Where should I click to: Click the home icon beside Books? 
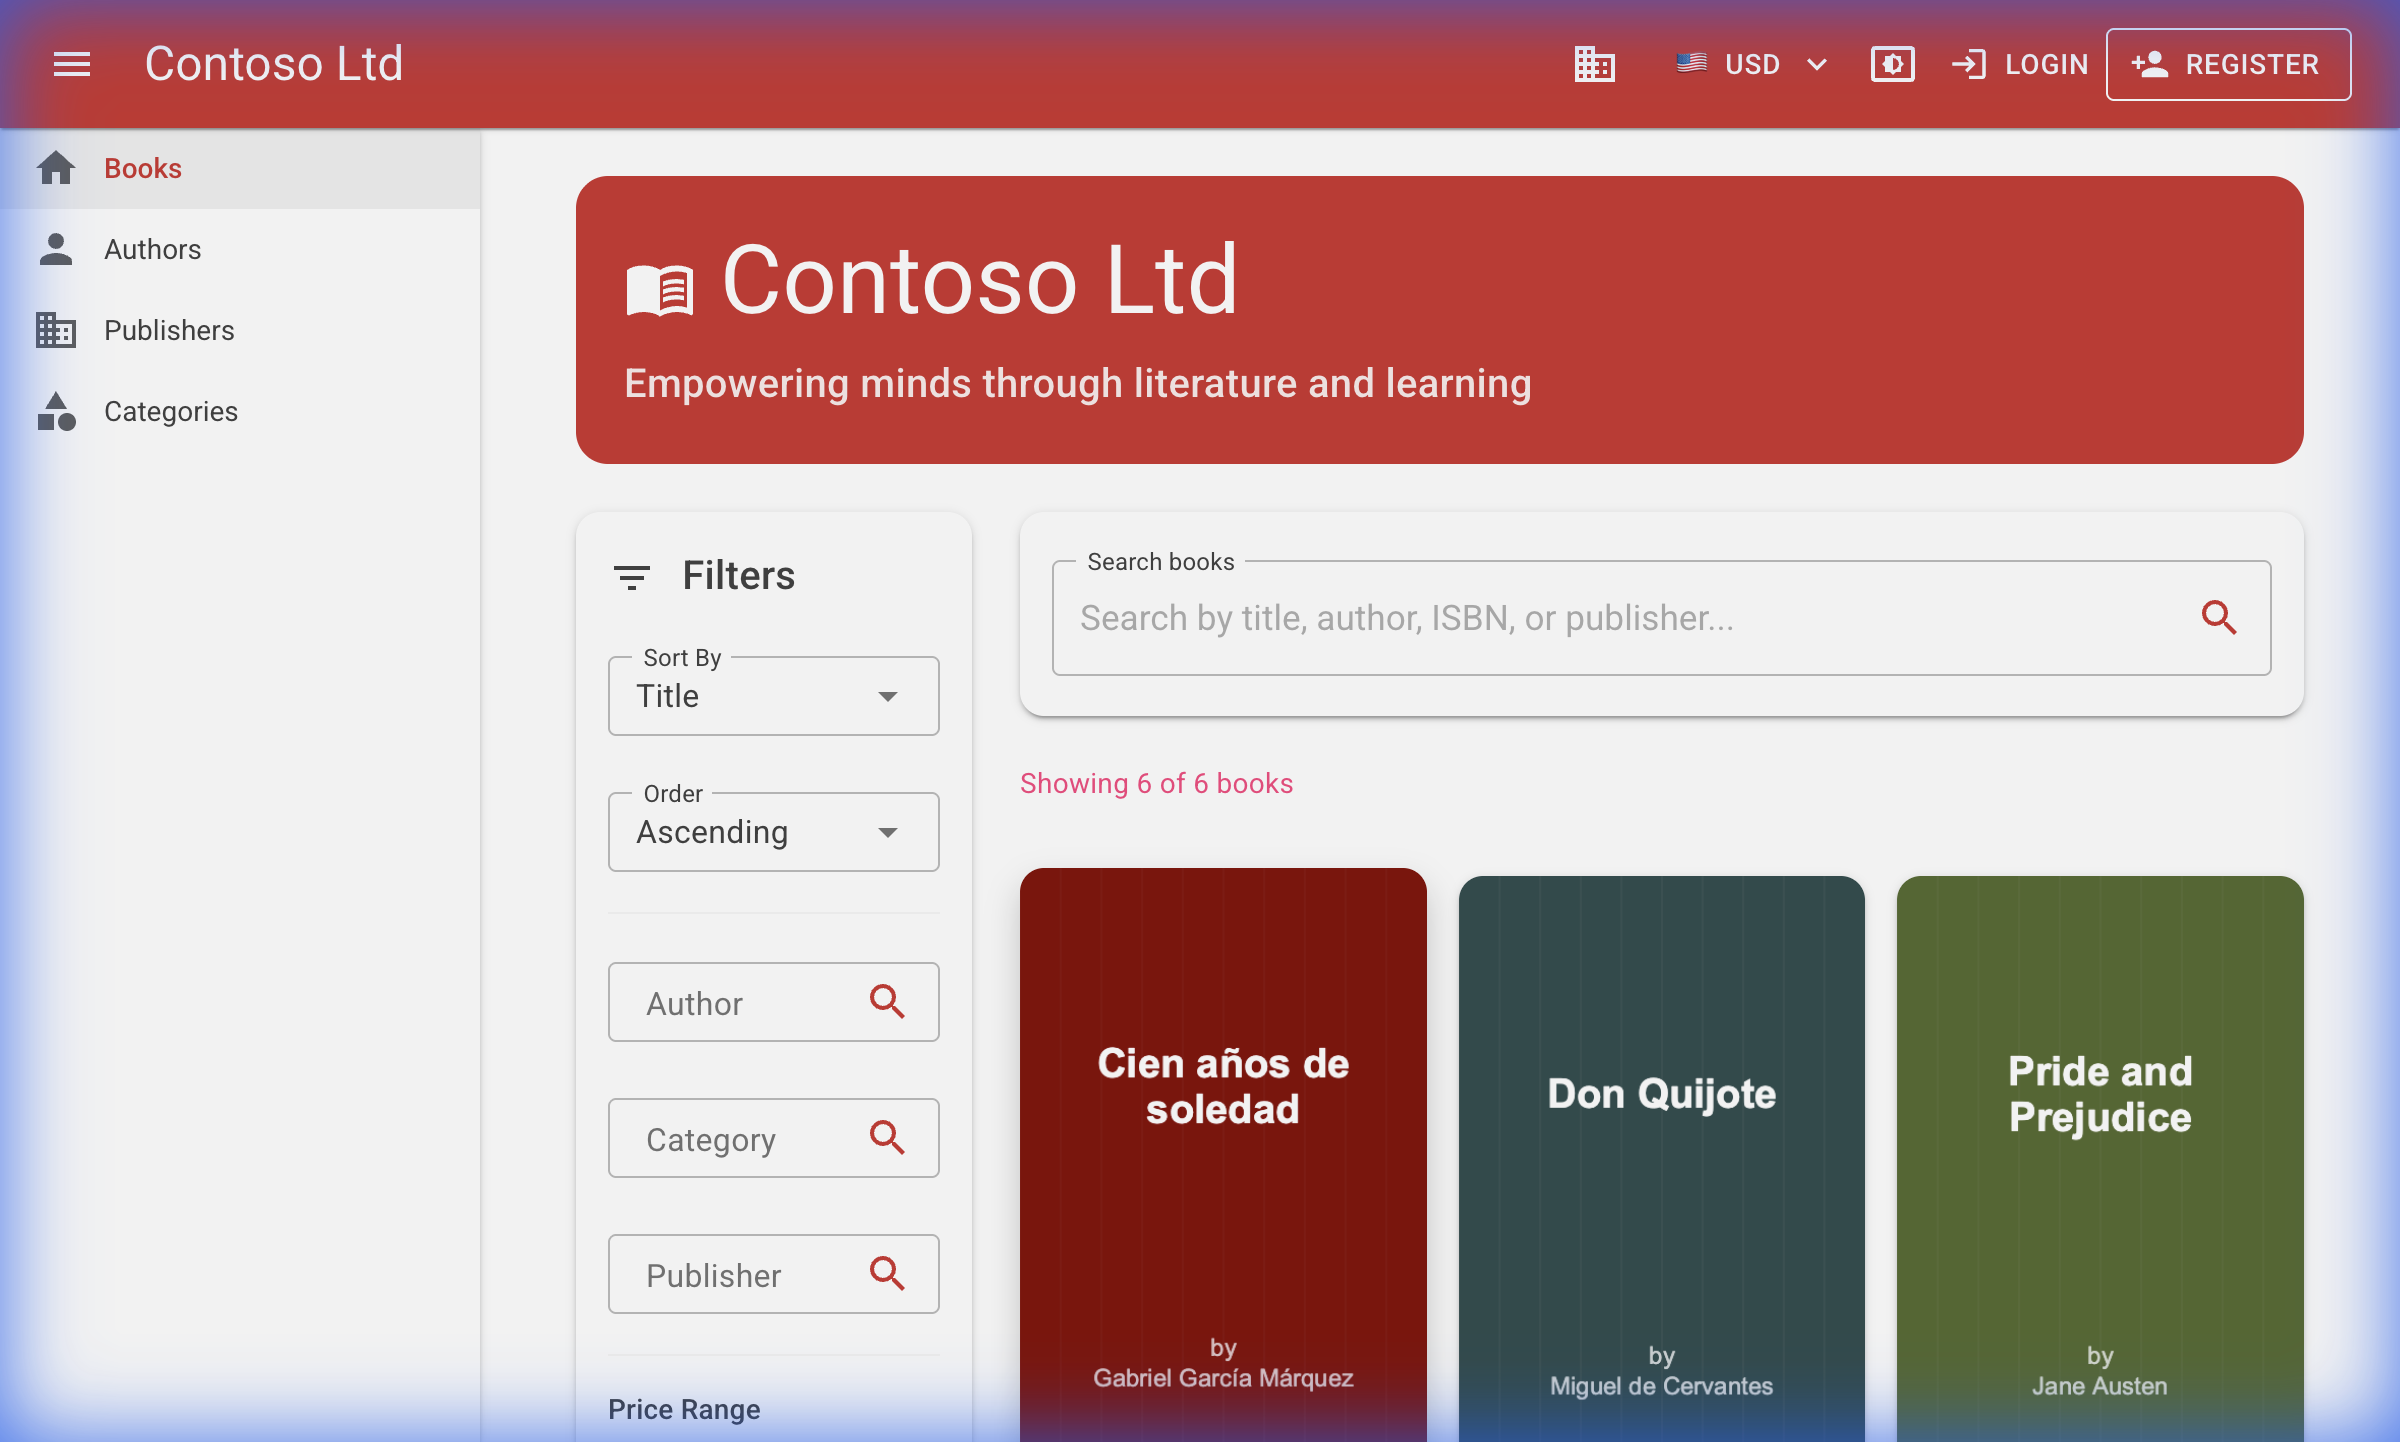56,168
